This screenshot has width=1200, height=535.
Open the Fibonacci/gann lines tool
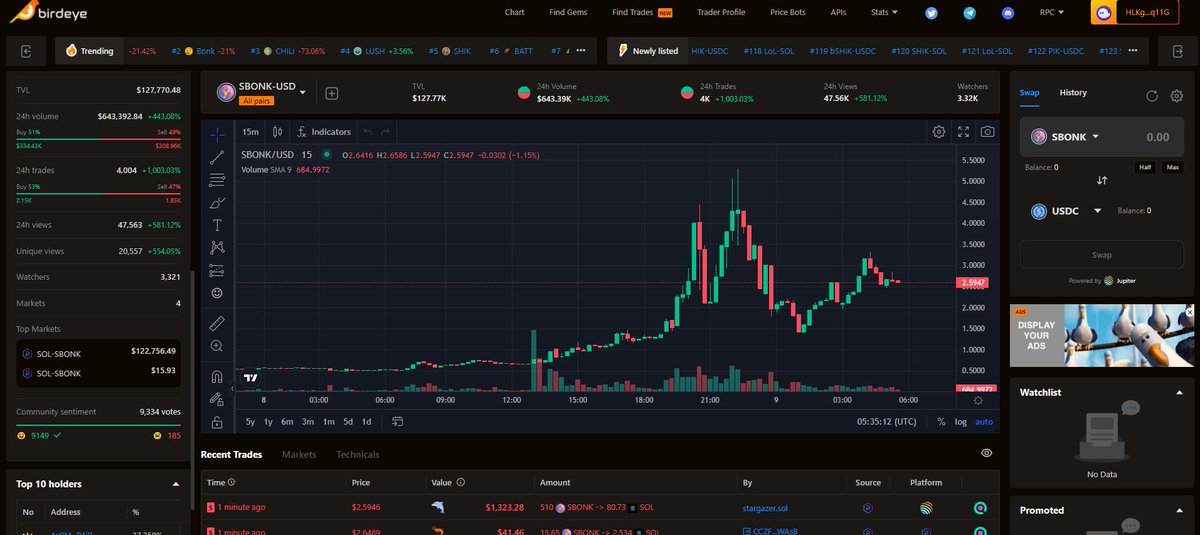pyautogui.click(x=217, y=180)
